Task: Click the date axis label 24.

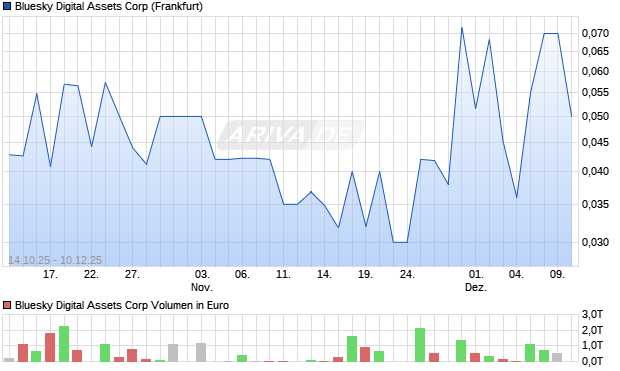Action: pyautogui.click(x=407, y=274)
